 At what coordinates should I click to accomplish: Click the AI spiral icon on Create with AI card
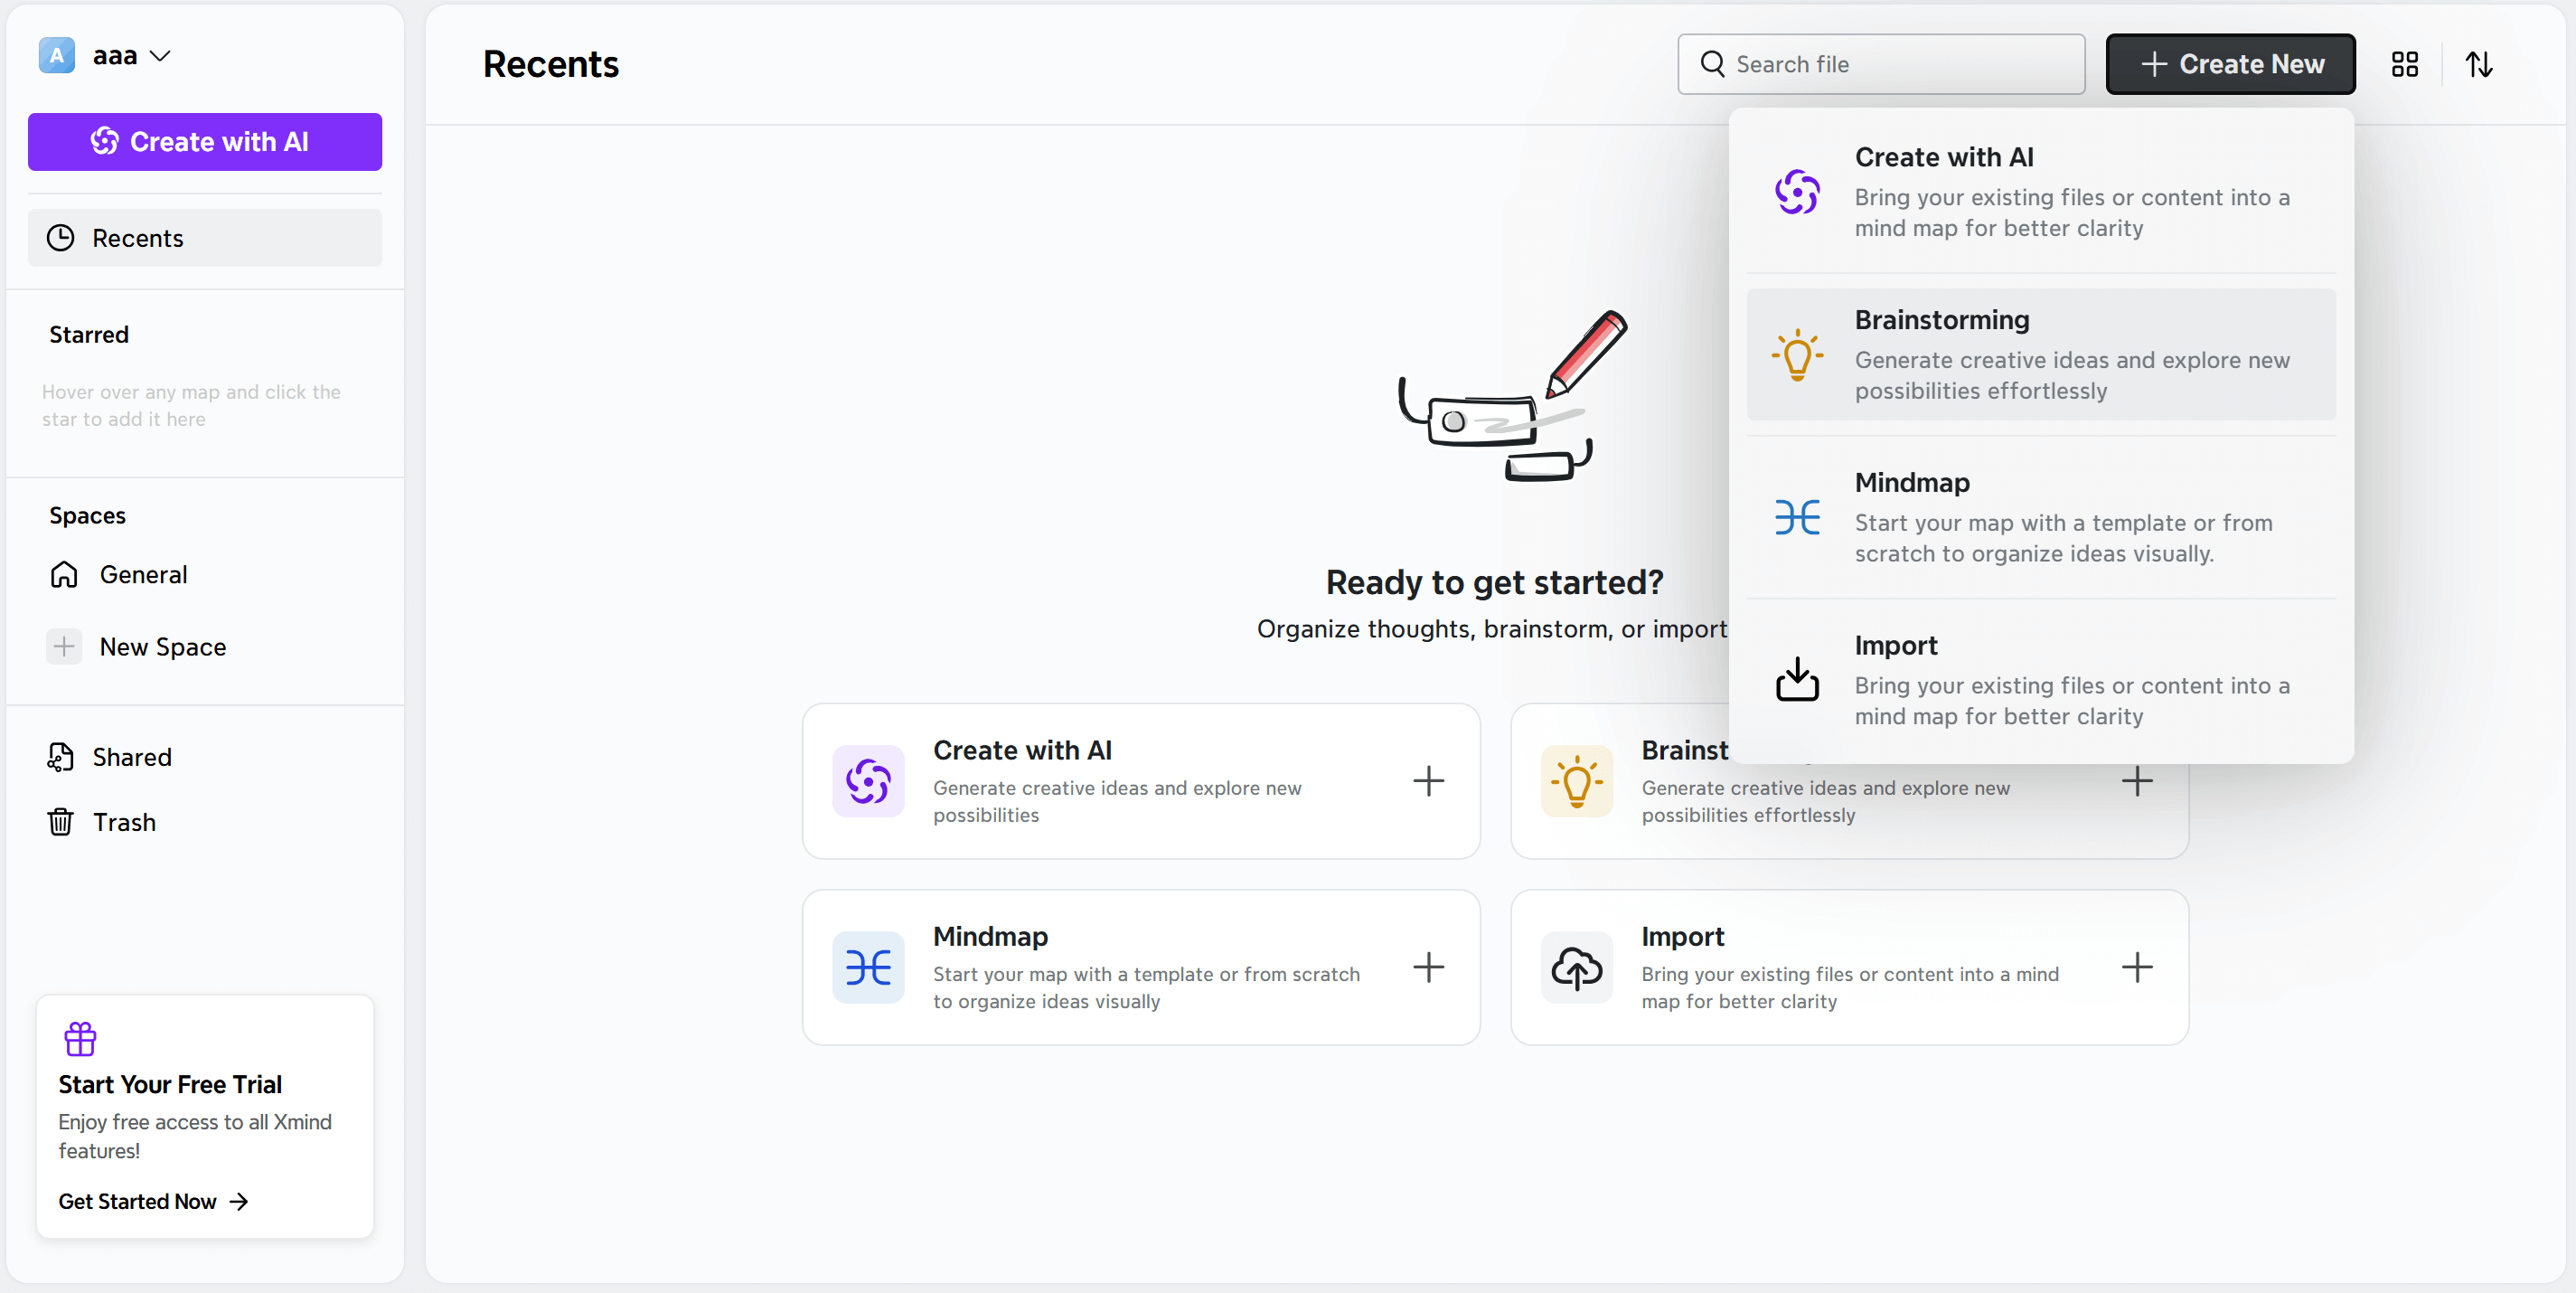[867, 781]
